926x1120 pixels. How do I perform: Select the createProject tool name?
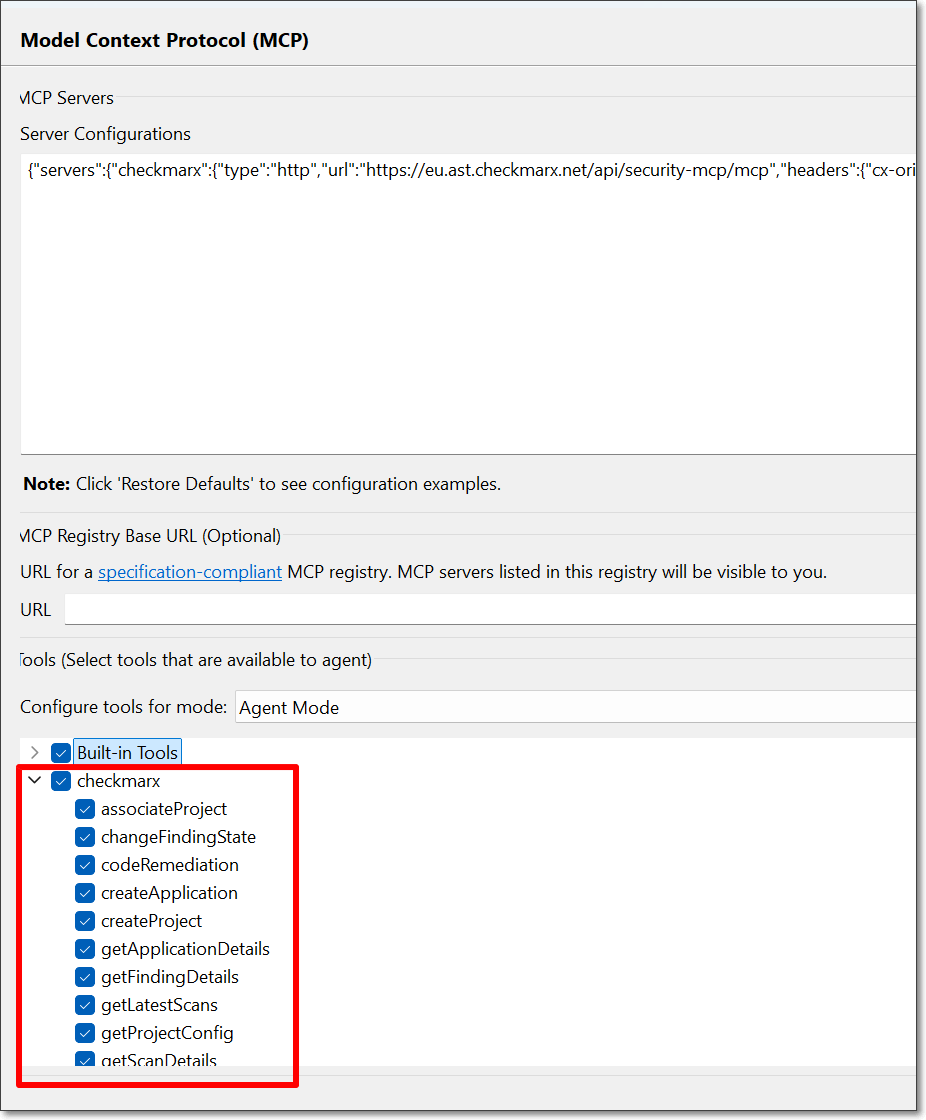coord(151,921)
